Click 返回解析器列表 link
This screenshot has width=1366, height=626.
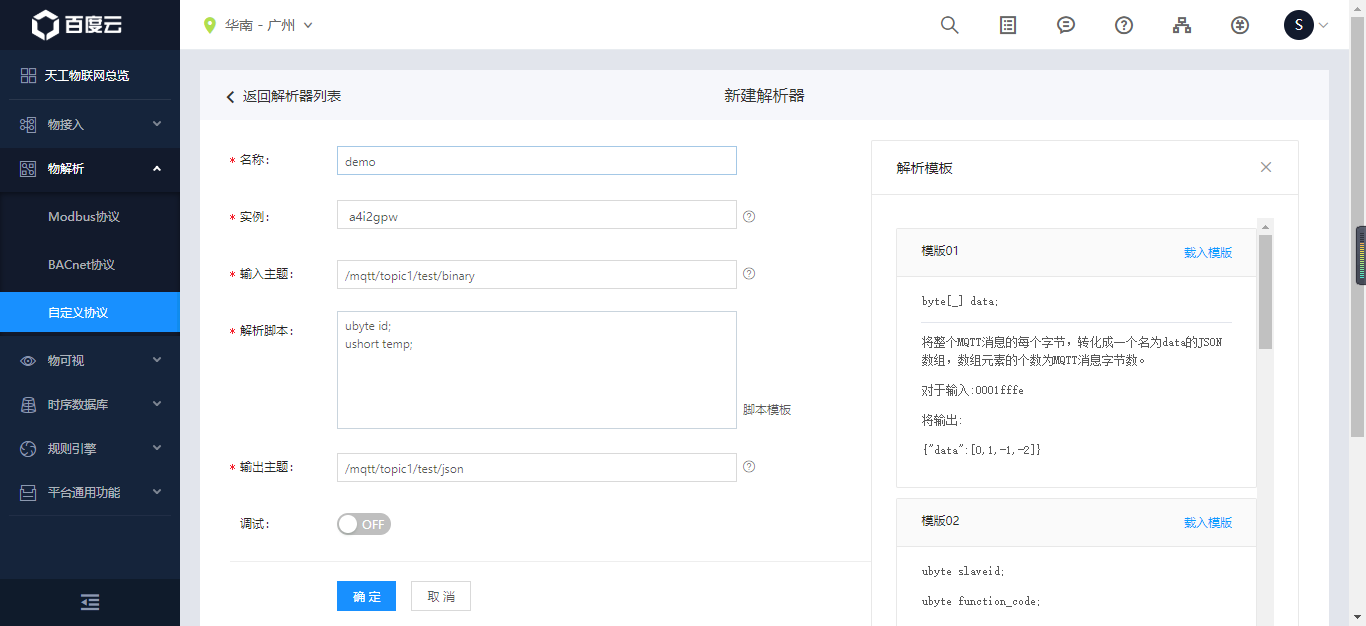pyautogui.click(x=292, y=96)
